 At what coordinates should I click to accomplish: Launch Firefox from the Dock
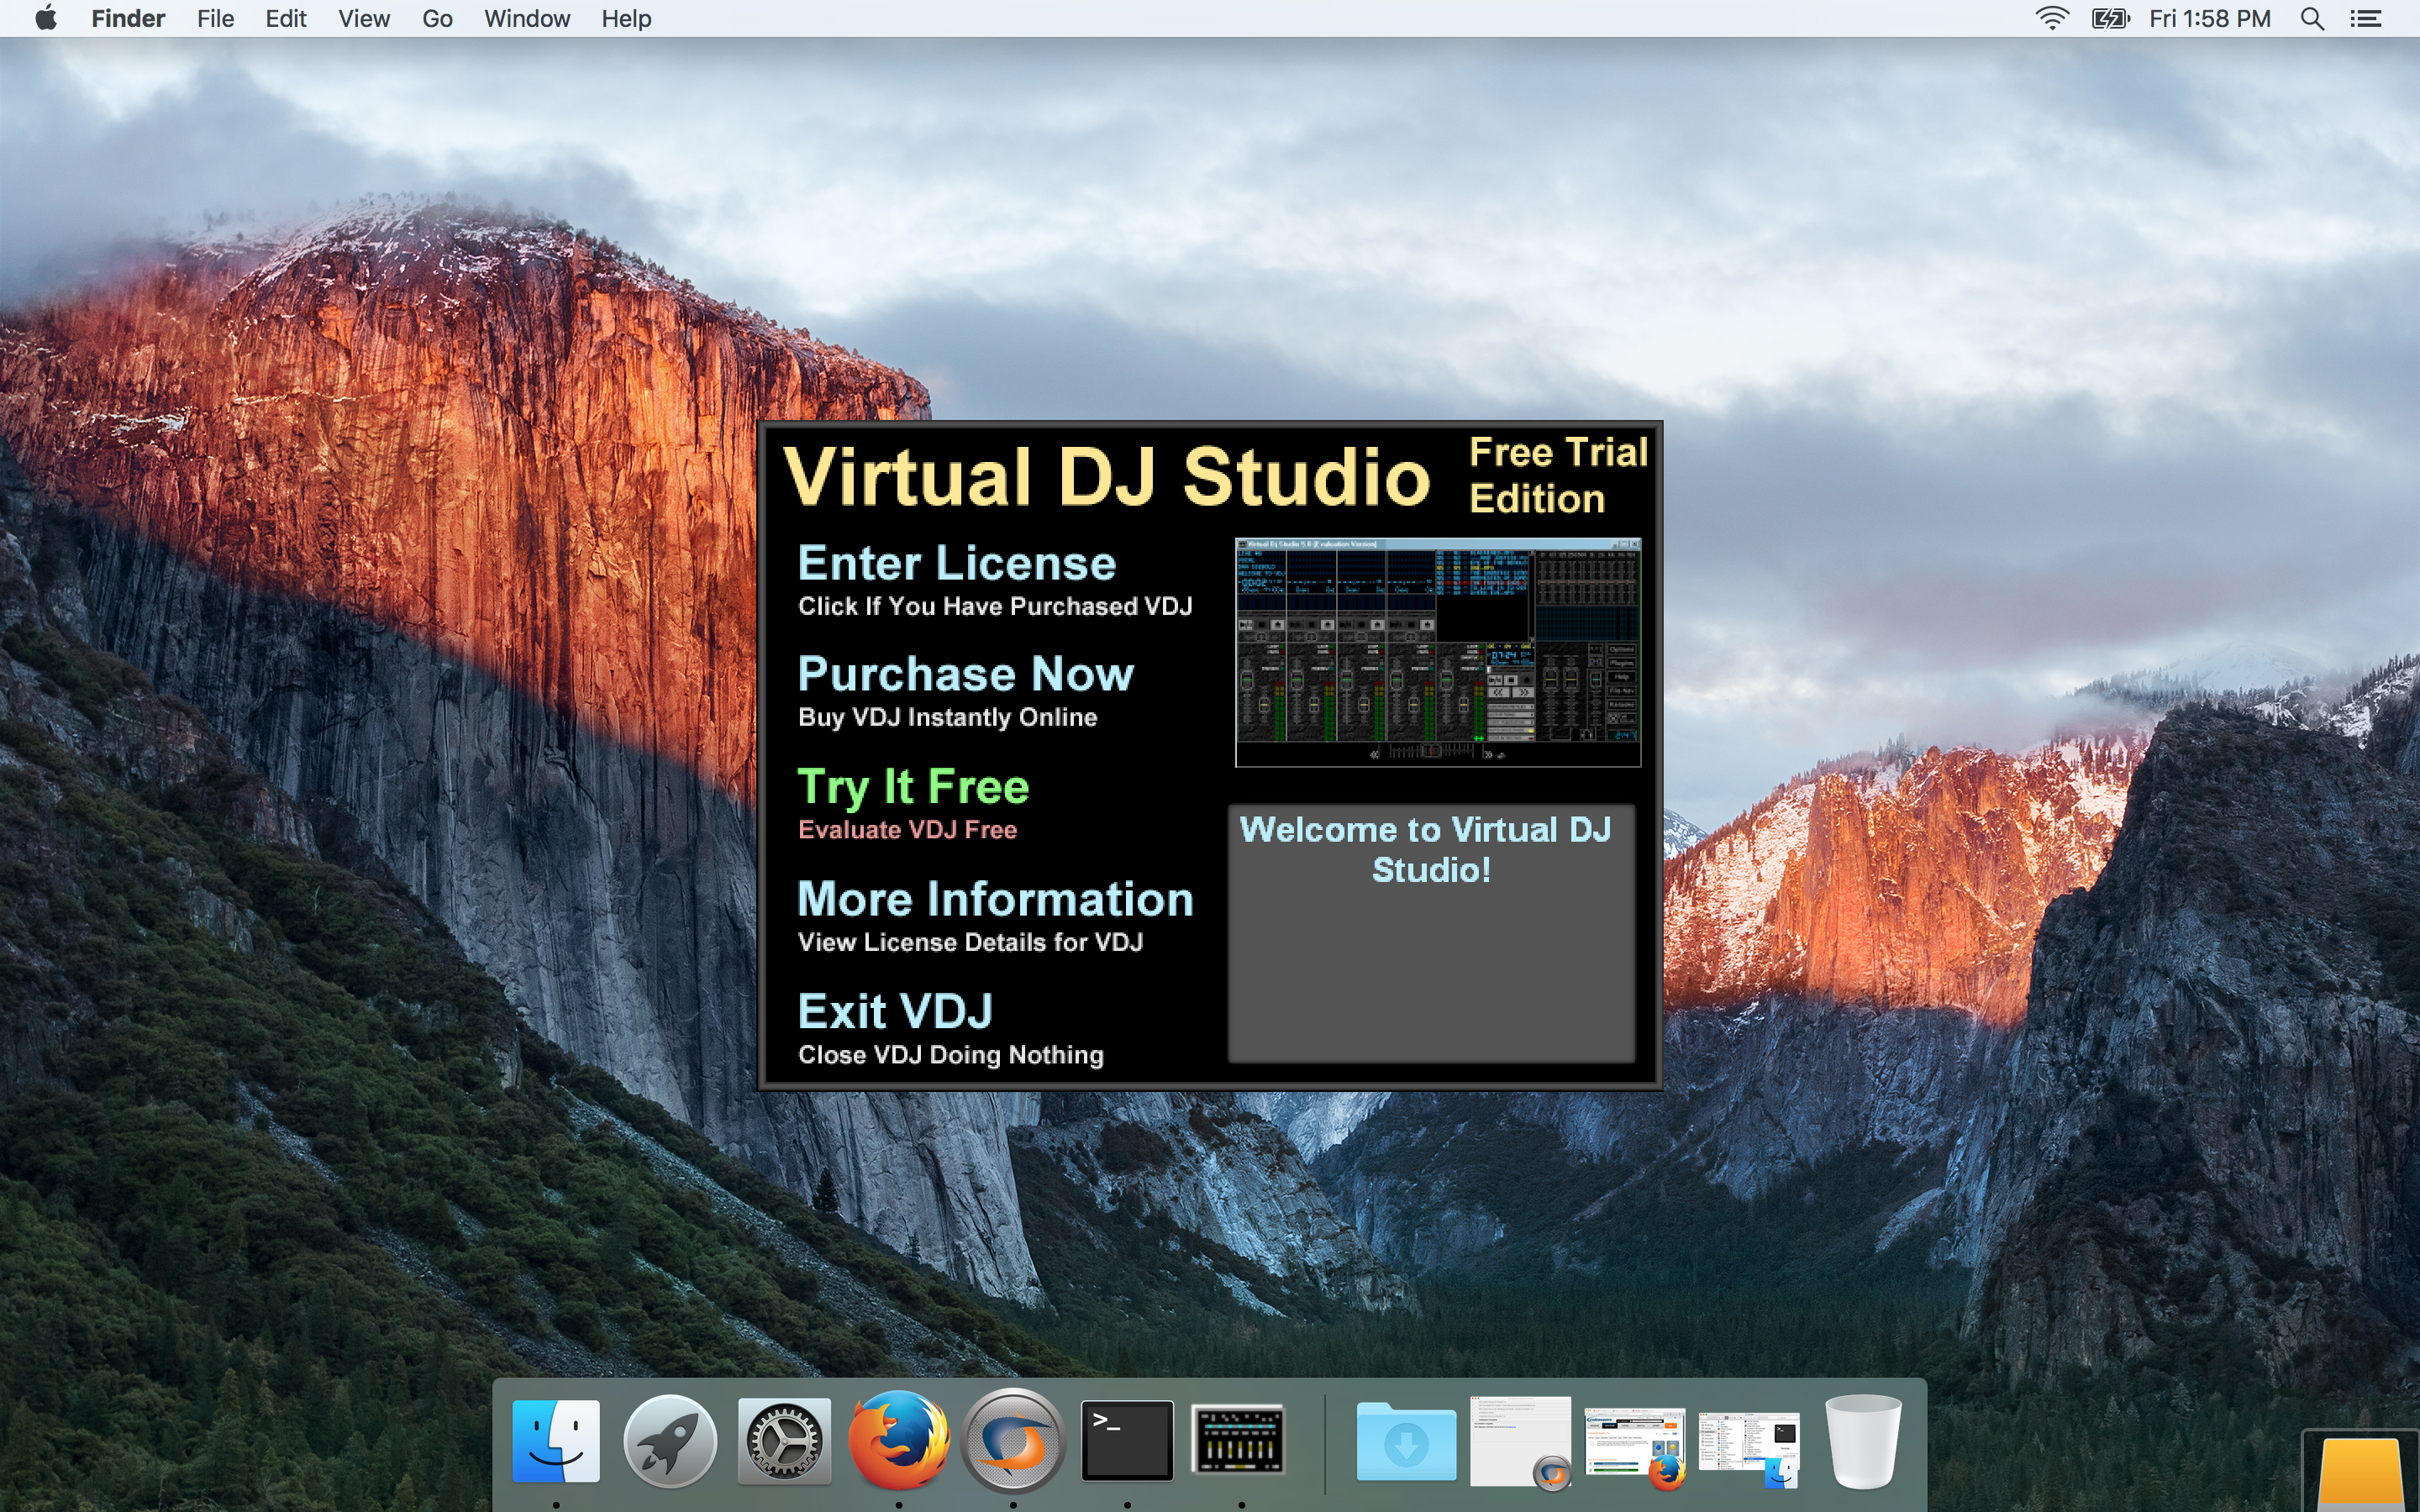pyautogui.click(x=899, y=1441)
